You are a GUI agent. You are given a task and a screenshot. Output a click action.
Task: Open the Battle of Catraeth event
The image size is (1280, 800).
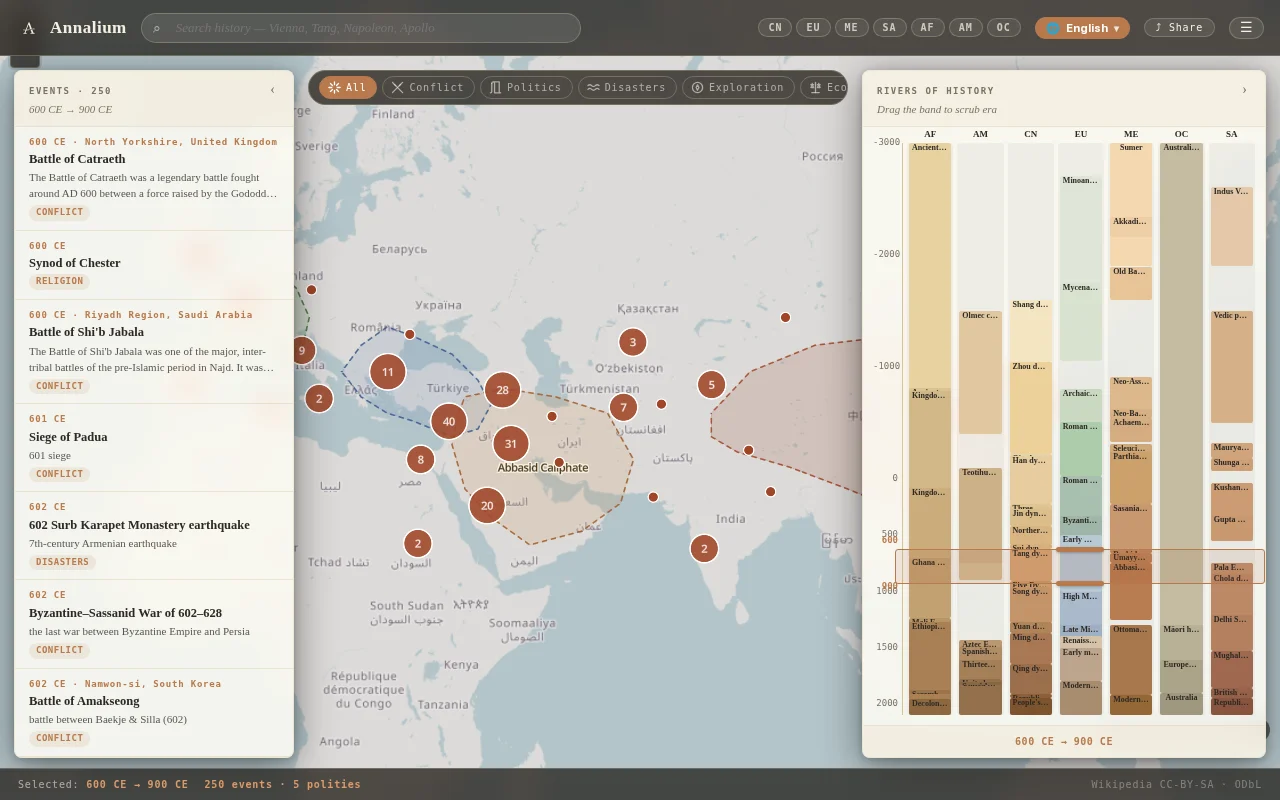[x=154, y=178]
